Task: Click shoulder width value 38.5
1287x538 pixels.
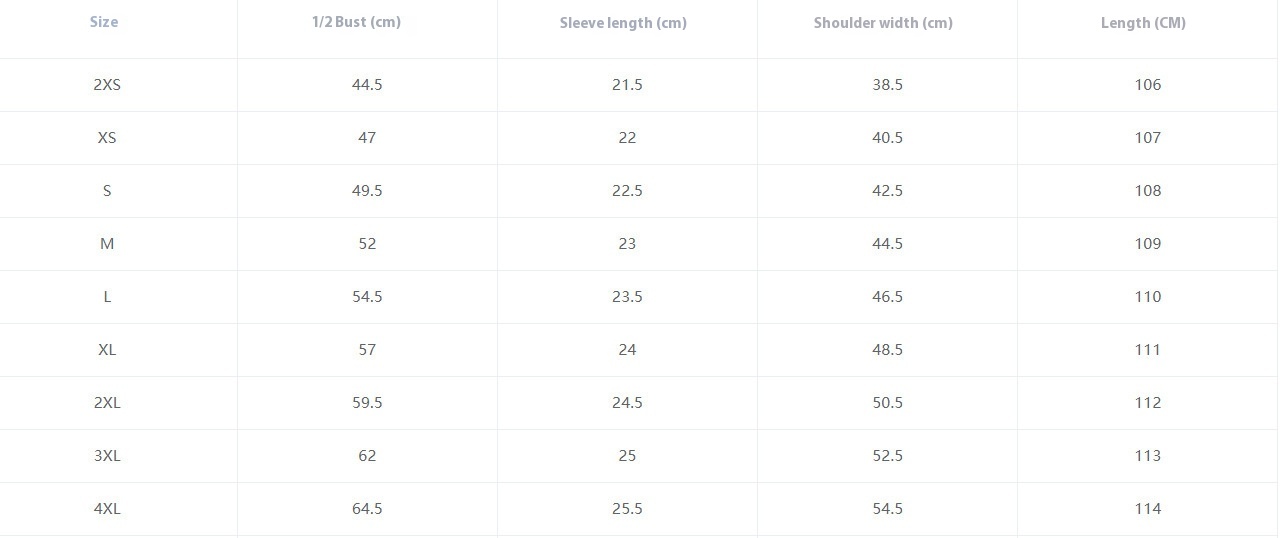Action: pyautogui.click(x=887, y=85)
